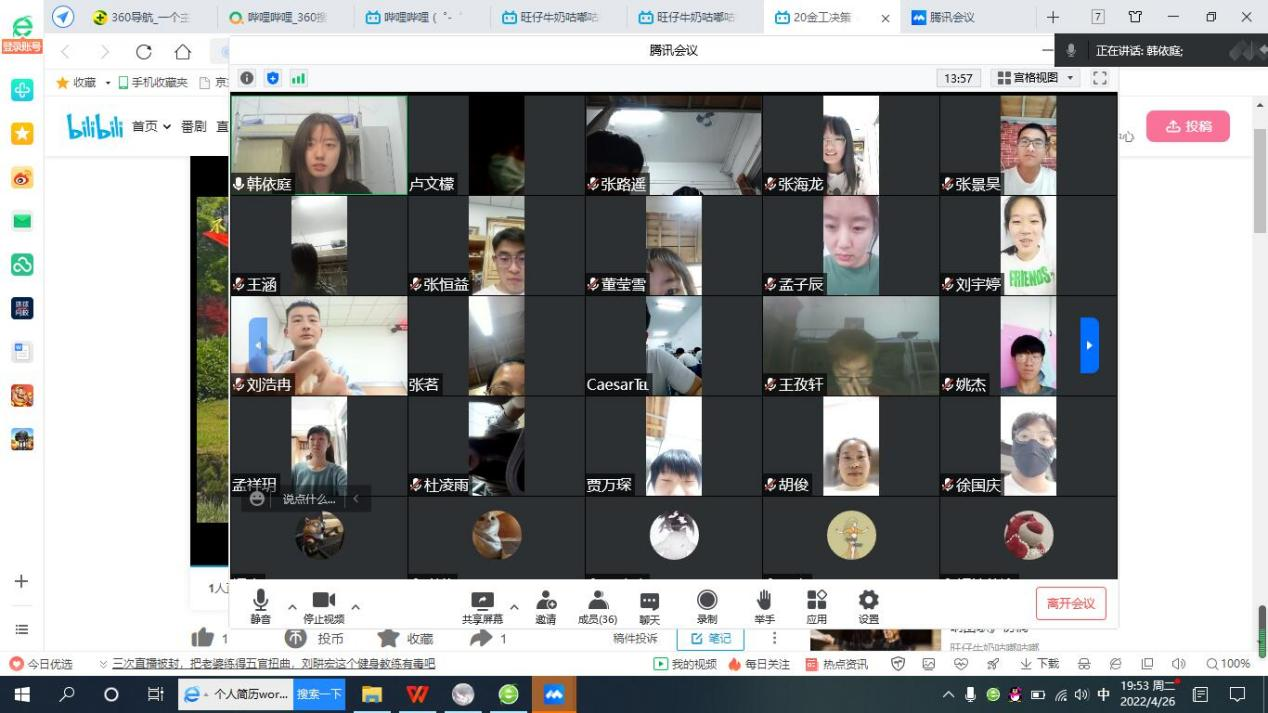Open the 应用 apps icon

[817, 606]
